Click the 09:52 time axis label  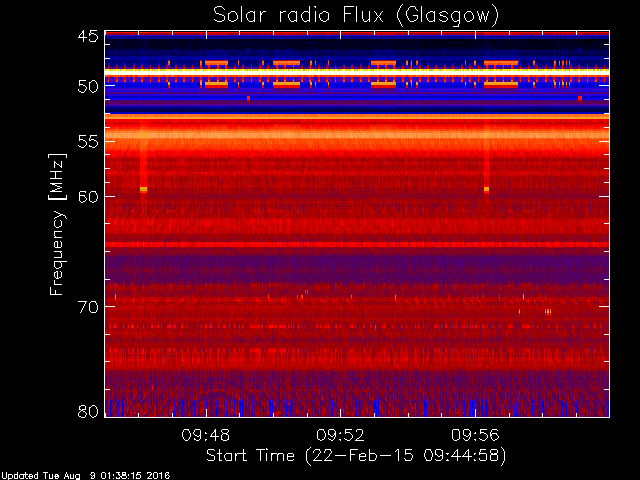point(340,435)
